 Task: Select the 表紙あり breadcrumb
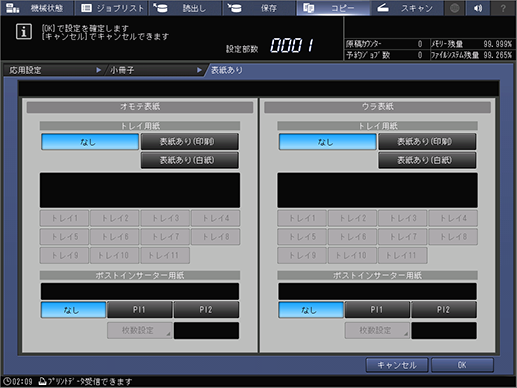pyautogui.click(x=227, y=70)
